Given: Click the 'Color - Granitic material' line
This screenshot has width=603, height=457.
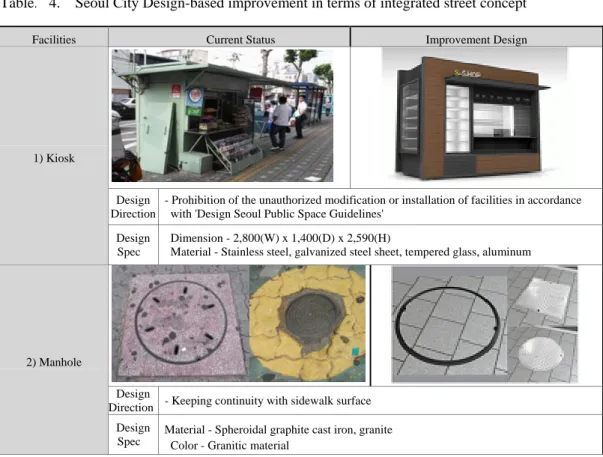Looking at the screenshot, I should pos(230,445).
